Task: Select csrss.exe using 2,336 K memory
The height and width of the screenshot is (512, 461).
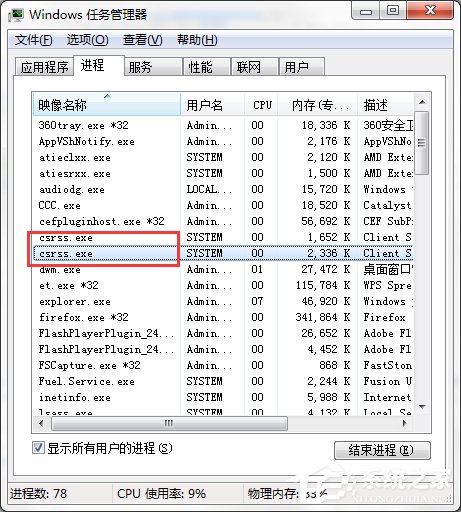Action: [223, 253]
